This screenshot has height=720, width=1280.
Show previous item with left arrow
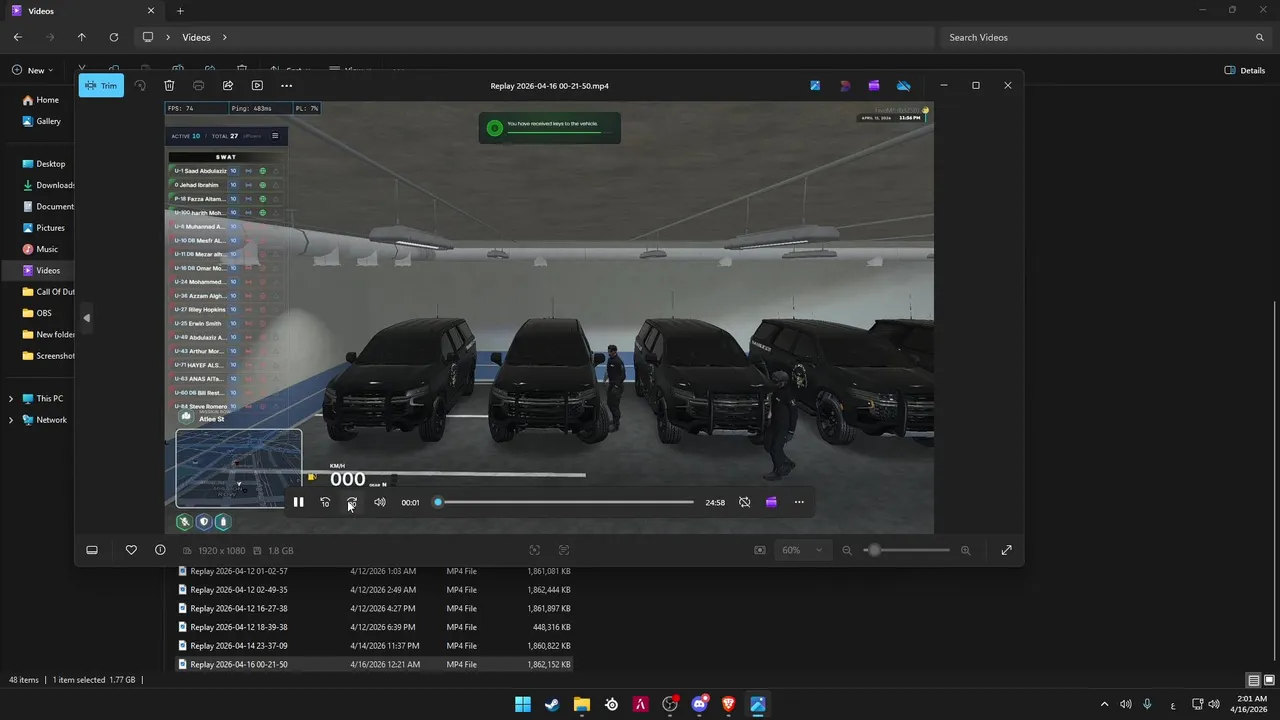tap(86, 318)
